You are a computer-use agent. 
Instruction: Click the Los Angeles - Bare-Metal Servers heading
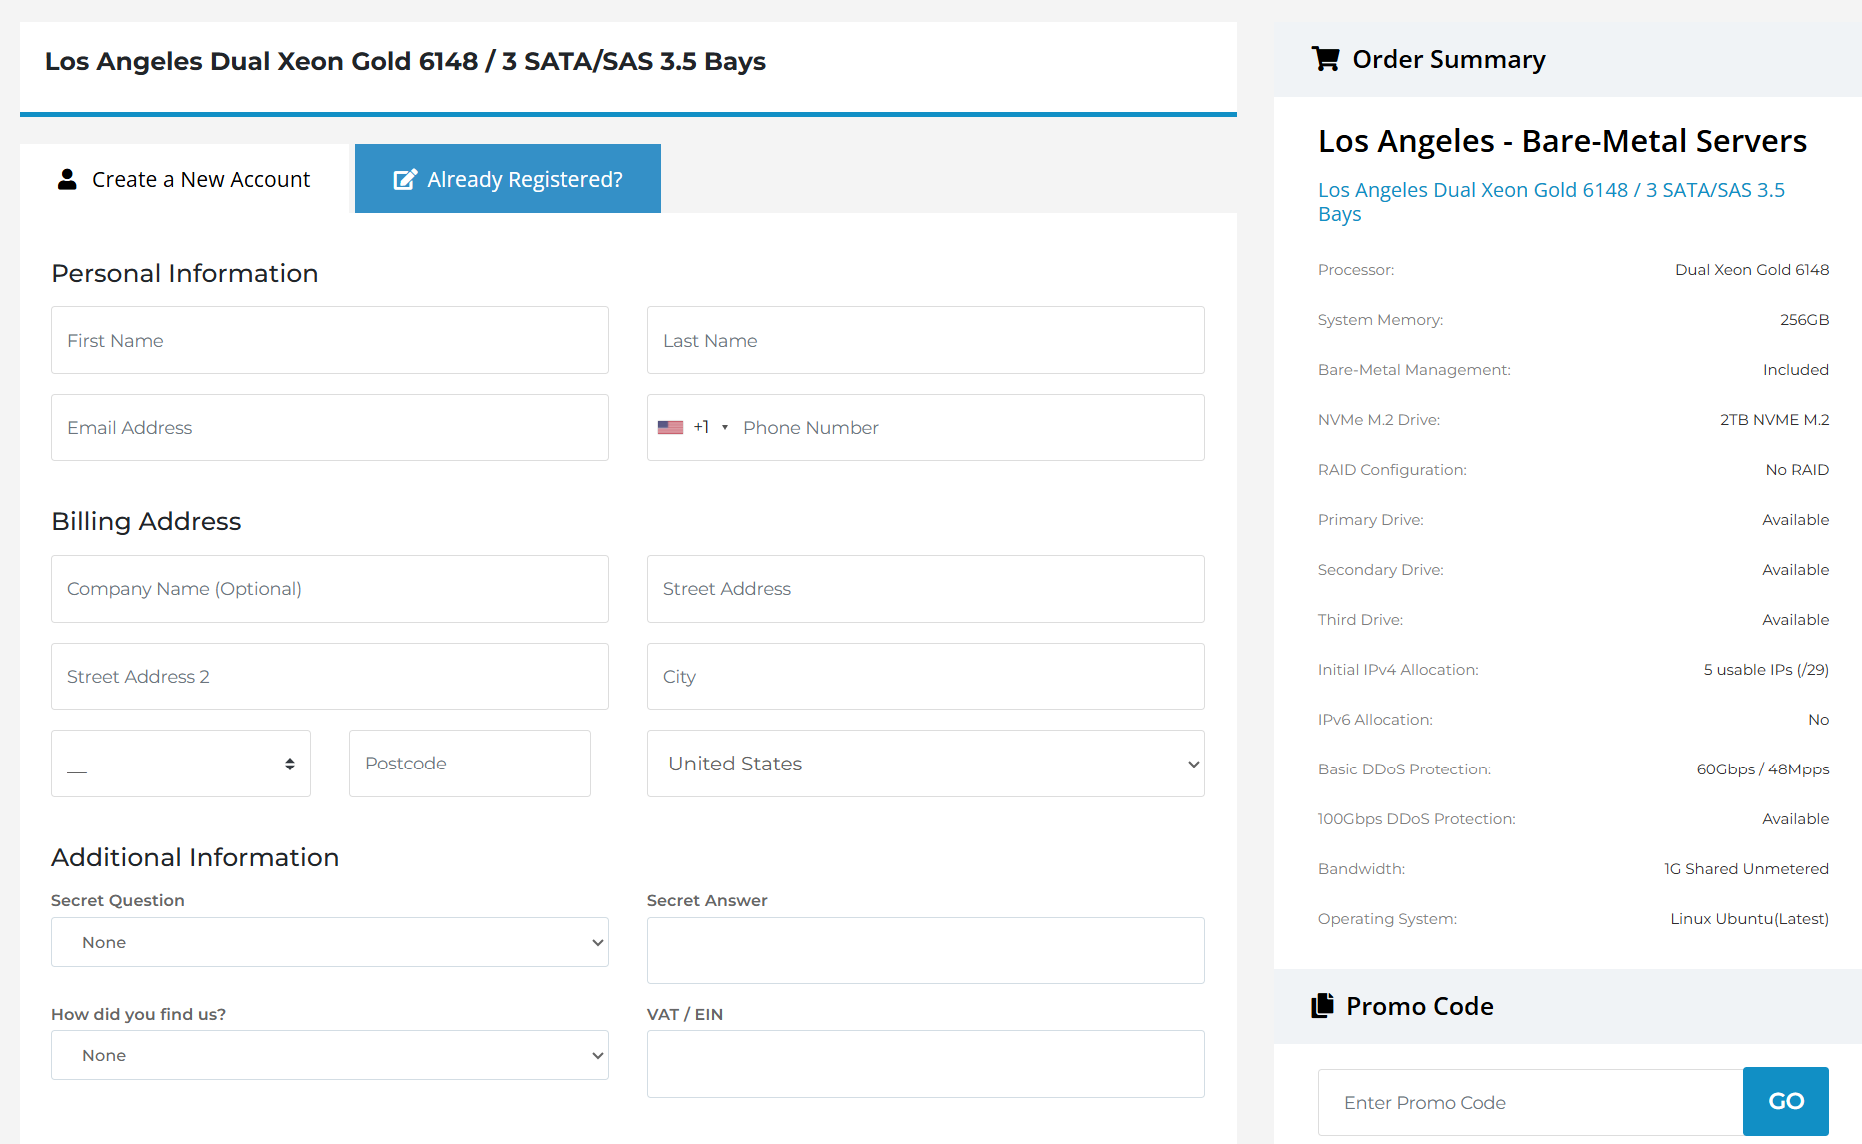[1562, 141]
